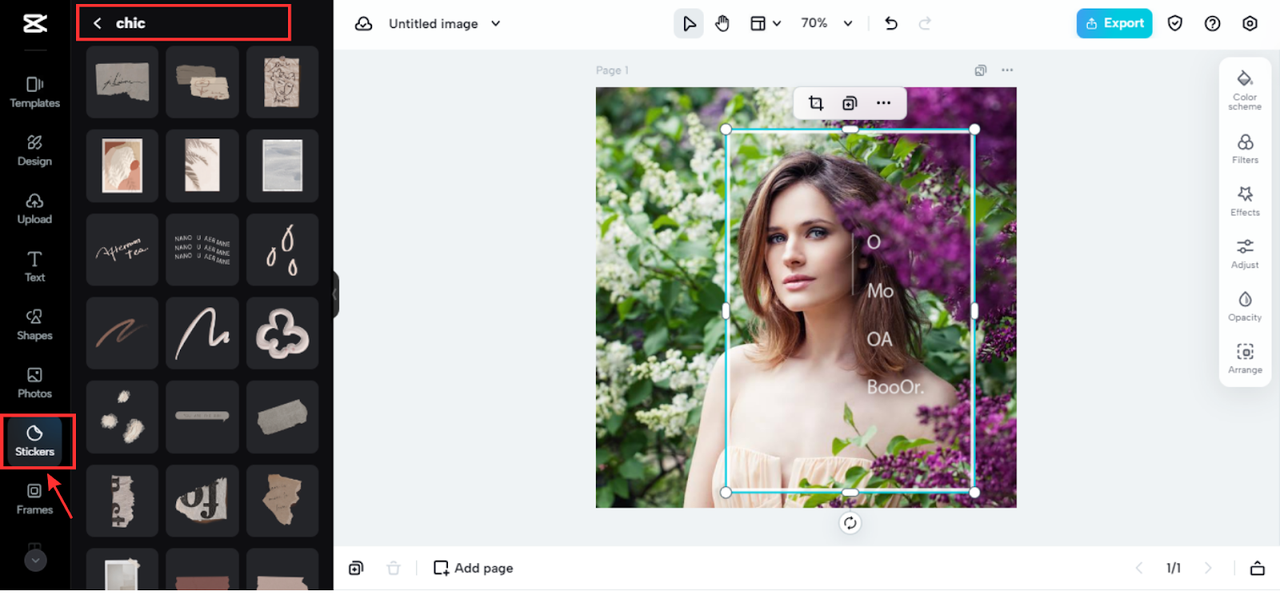Open the layers panel icon at bottom right

click(x=1257, y=568)
